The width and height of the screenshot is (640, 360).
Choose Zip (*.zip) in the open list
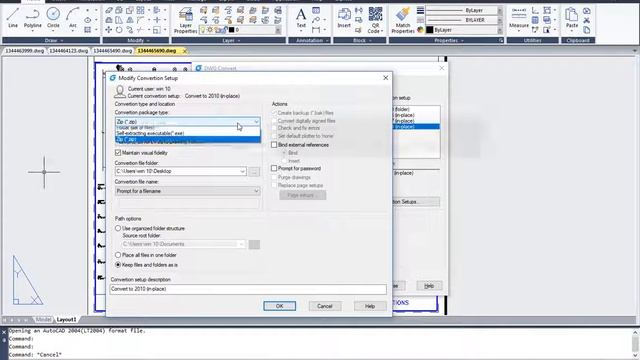pyautogui.click(x=188, y=139)
